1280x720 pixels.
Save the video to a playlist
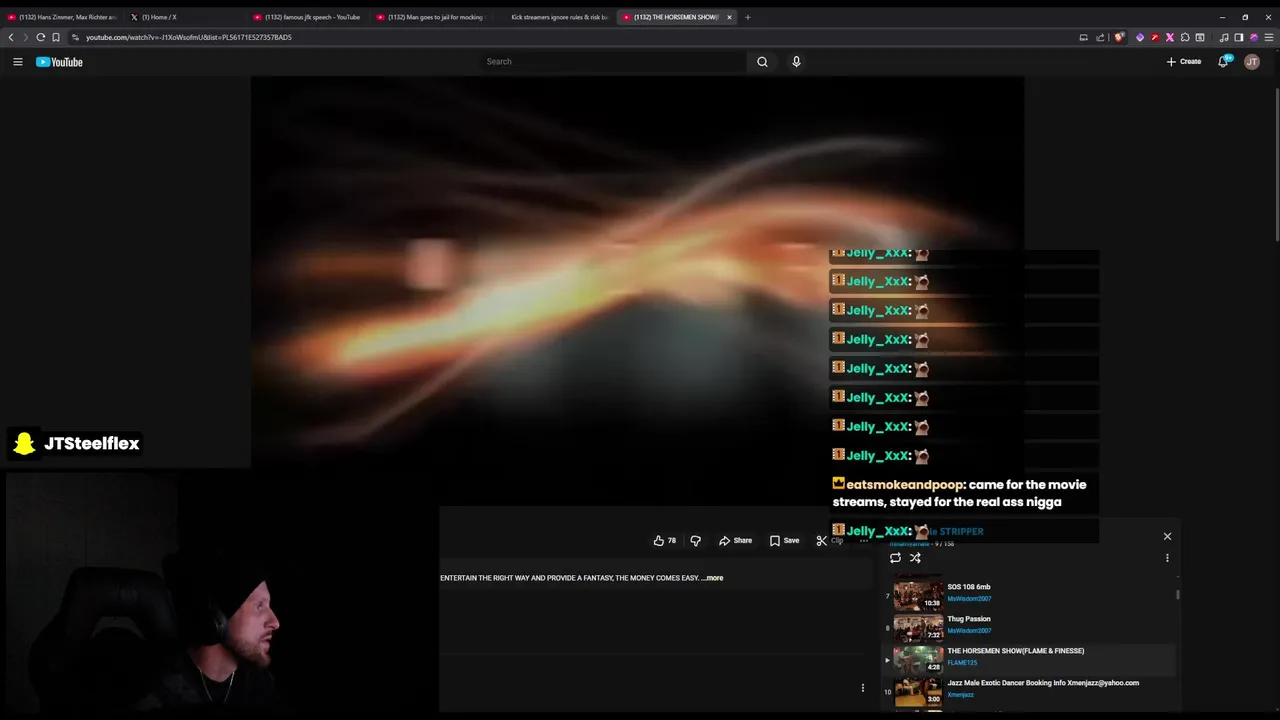784,540
